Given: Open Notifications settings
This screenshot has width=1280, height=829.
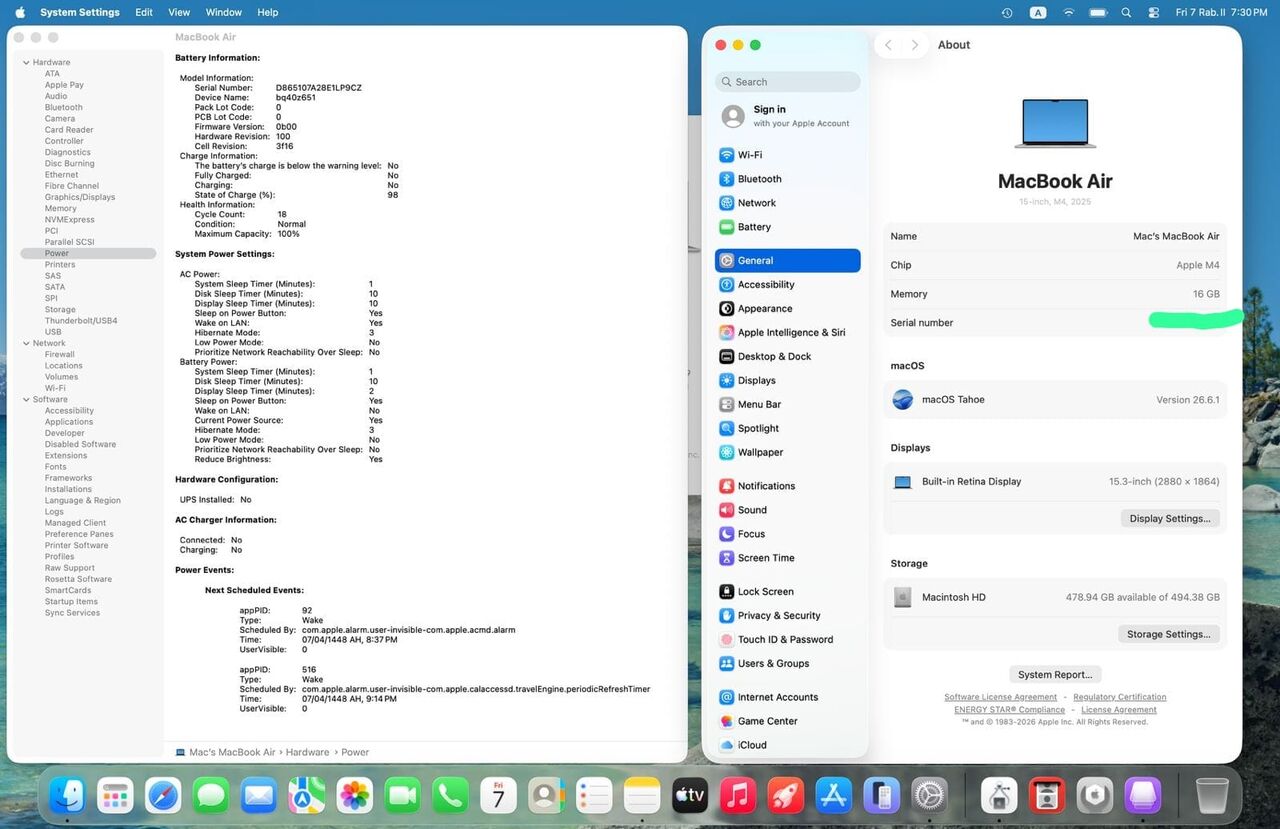Looking at the screenshot, I should click(x=787, y=486).
